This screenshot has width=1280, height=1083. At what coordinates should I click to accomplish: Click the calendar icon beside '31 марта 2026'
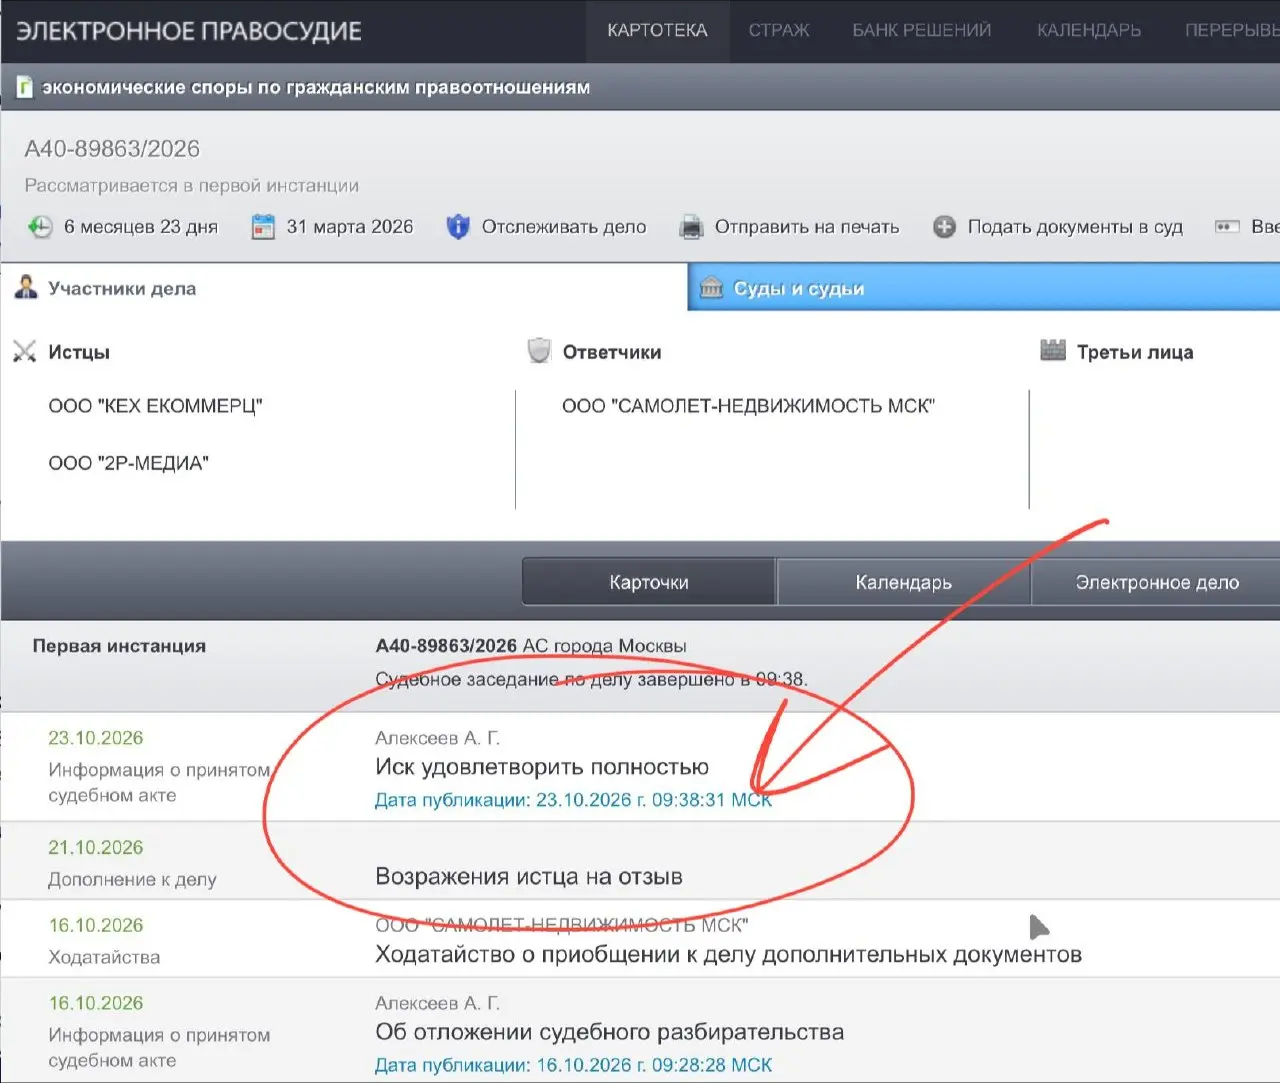tap(263, 227)
